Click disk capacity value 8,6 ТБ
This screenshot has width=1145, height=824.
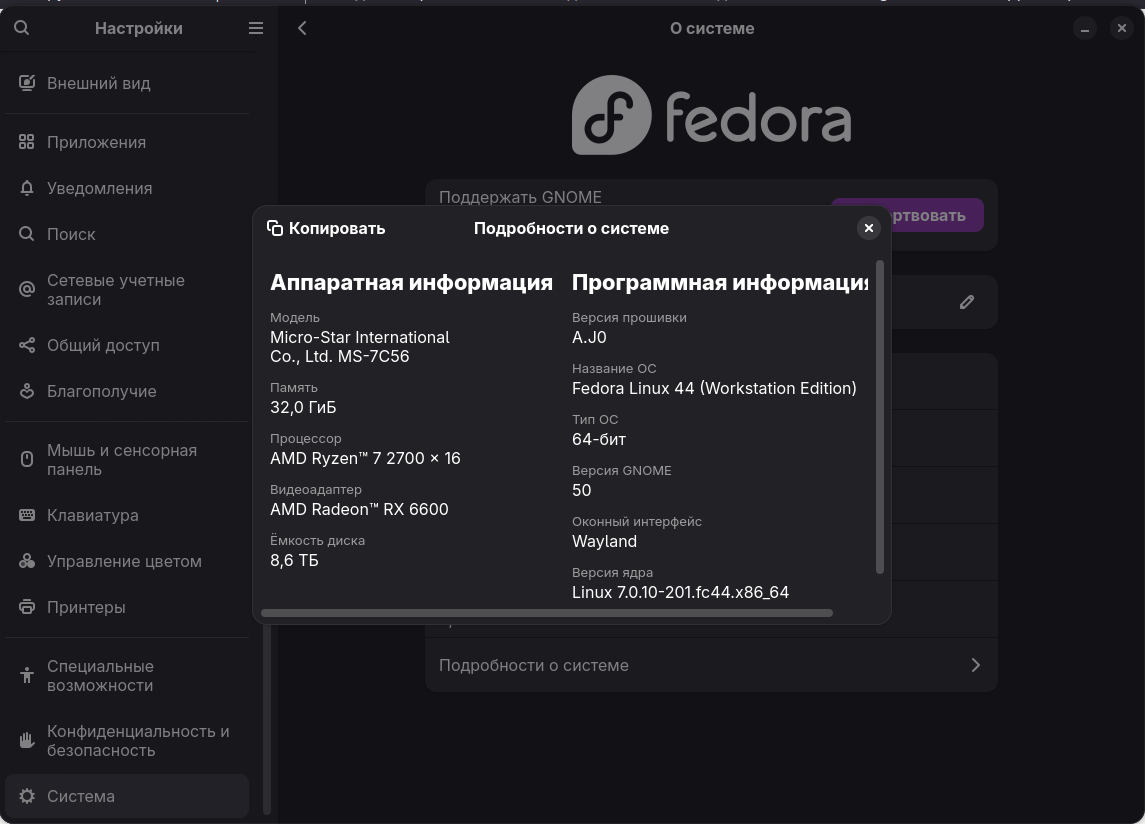(x=294, y=560)
